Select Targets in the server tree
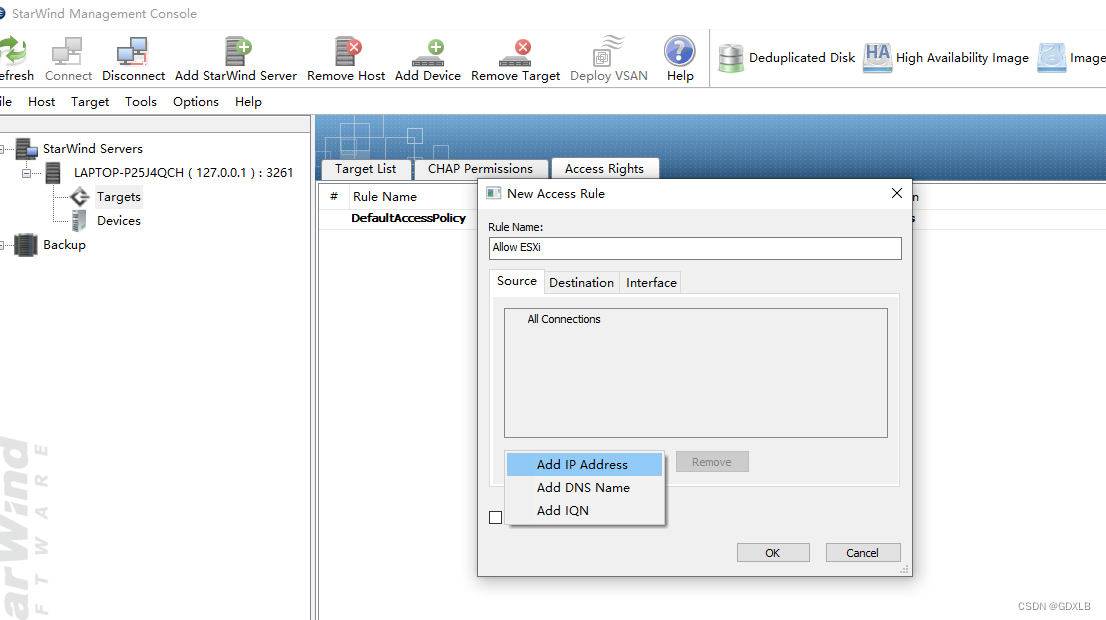Viewport: 1106px width, 620px height. click(x=118, y=197)
